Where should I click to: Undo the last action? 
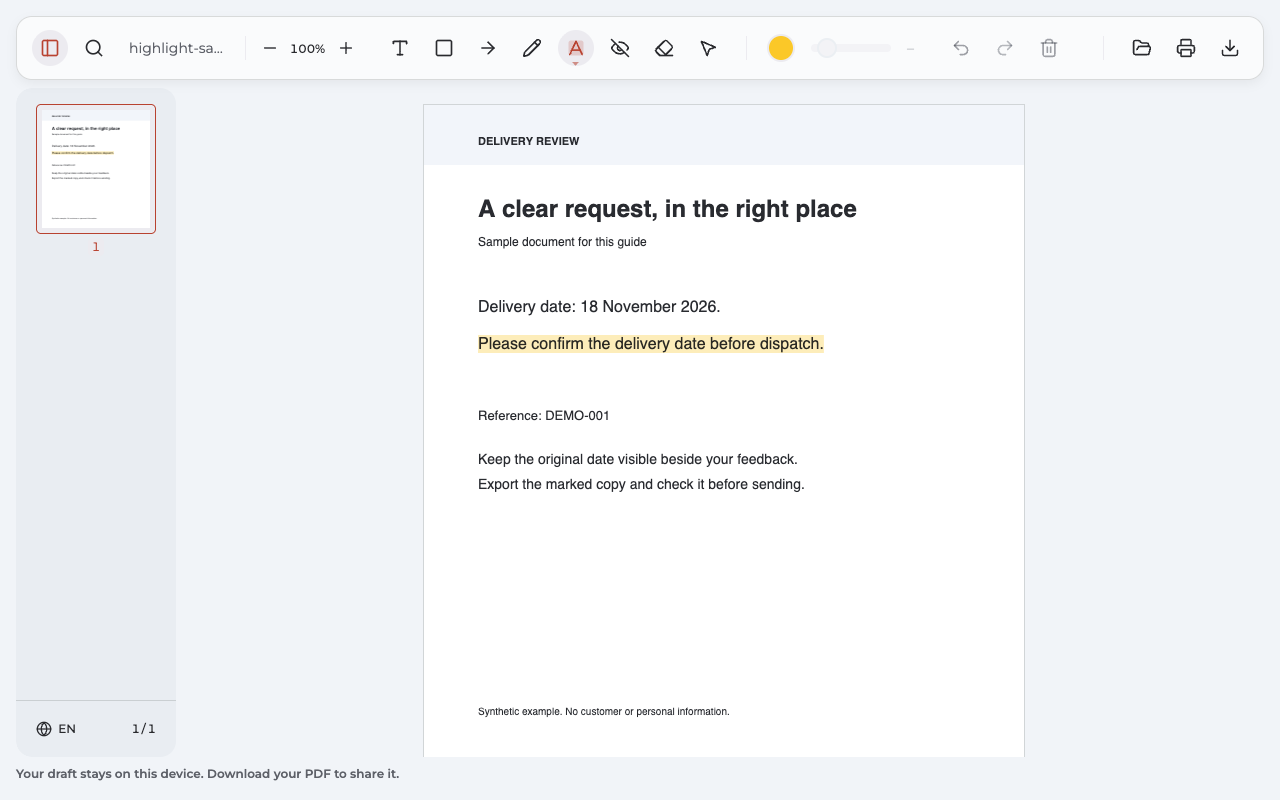click(x=961, y=48)
